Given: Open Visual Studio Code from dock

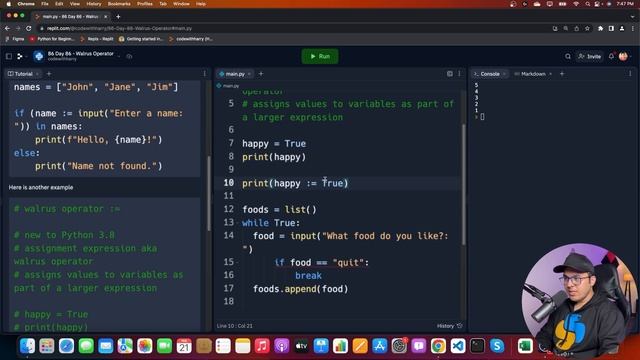Looking at the screenshot, I should [458, 346].
